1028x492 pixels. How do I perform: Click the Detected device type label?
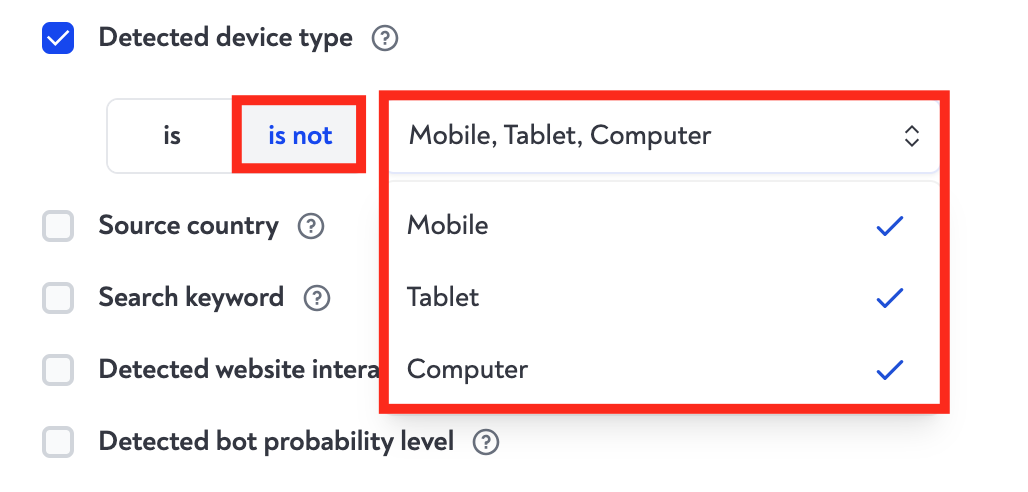pyautogui.click(x=225, y=39)
